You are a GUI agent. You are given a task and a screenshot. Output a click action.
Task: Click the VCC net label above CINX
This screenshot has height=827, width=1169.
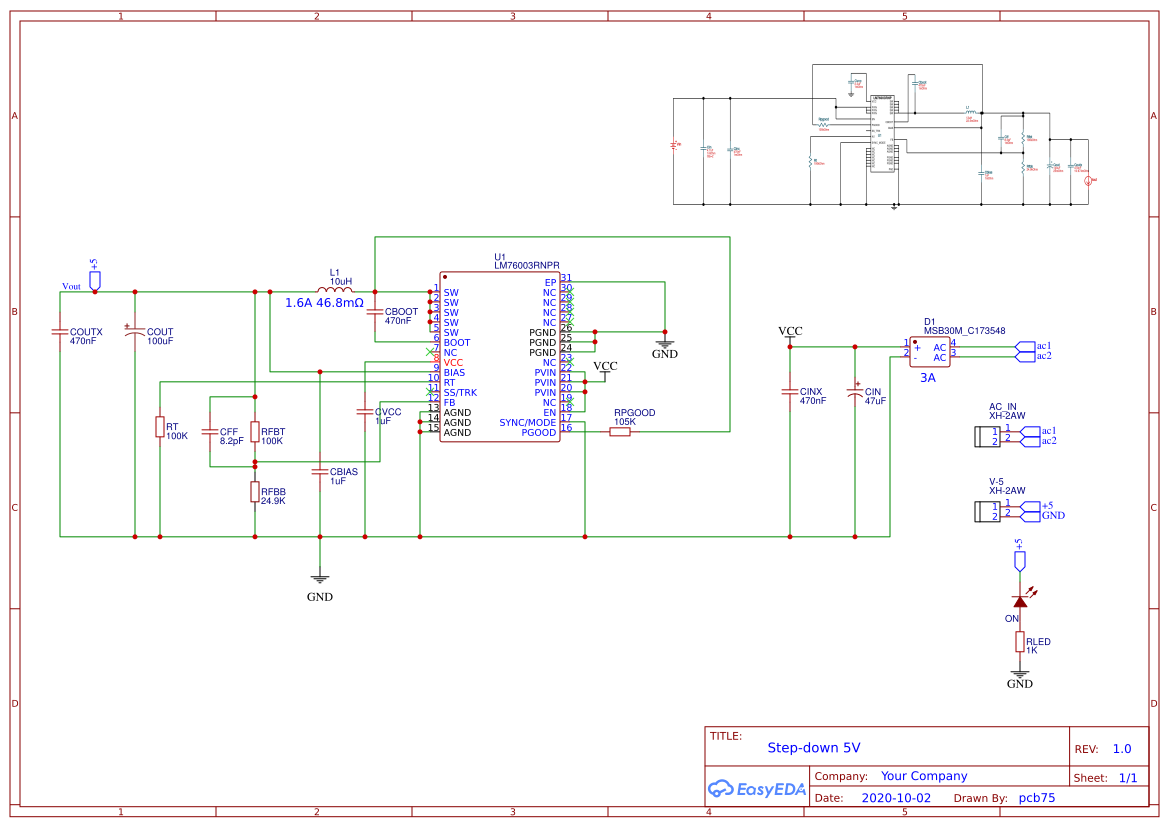791,330
